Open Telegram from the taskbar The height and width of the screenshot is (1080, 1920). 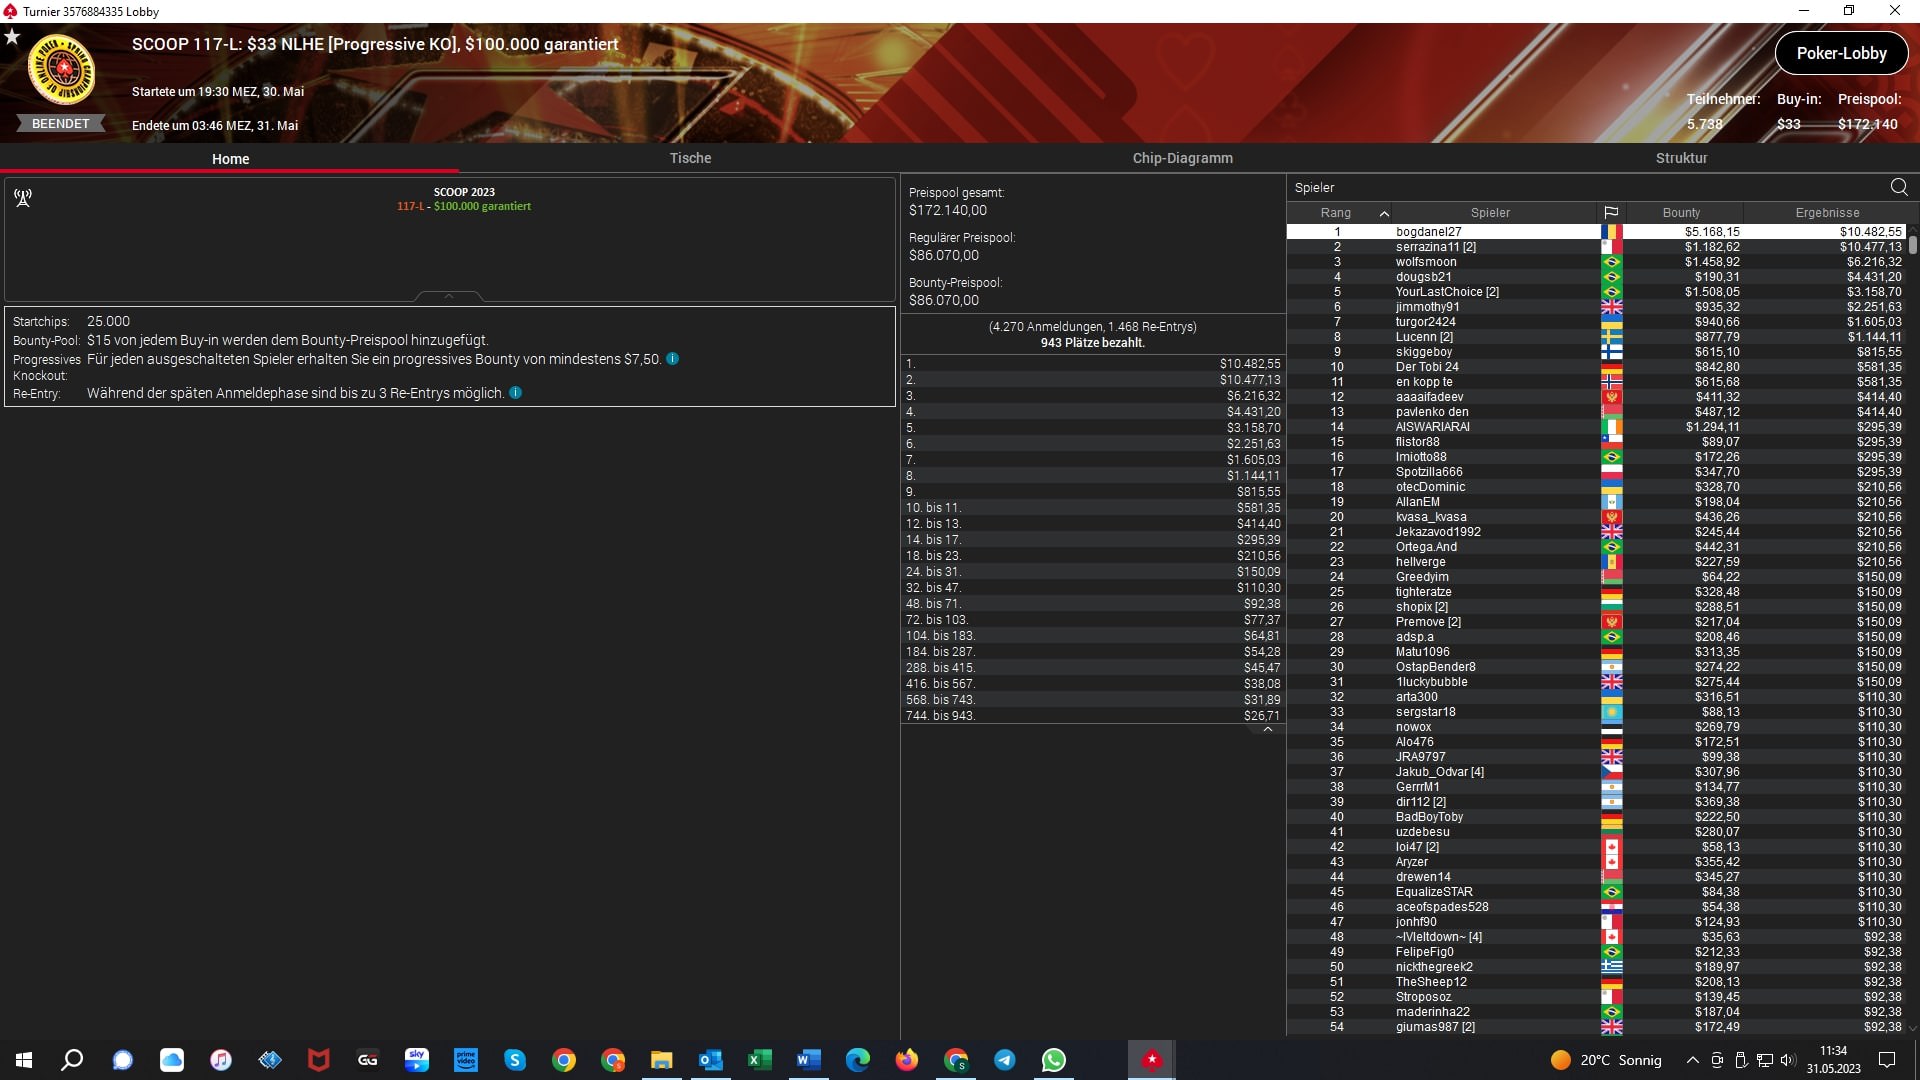[x=1005, y=1060]
